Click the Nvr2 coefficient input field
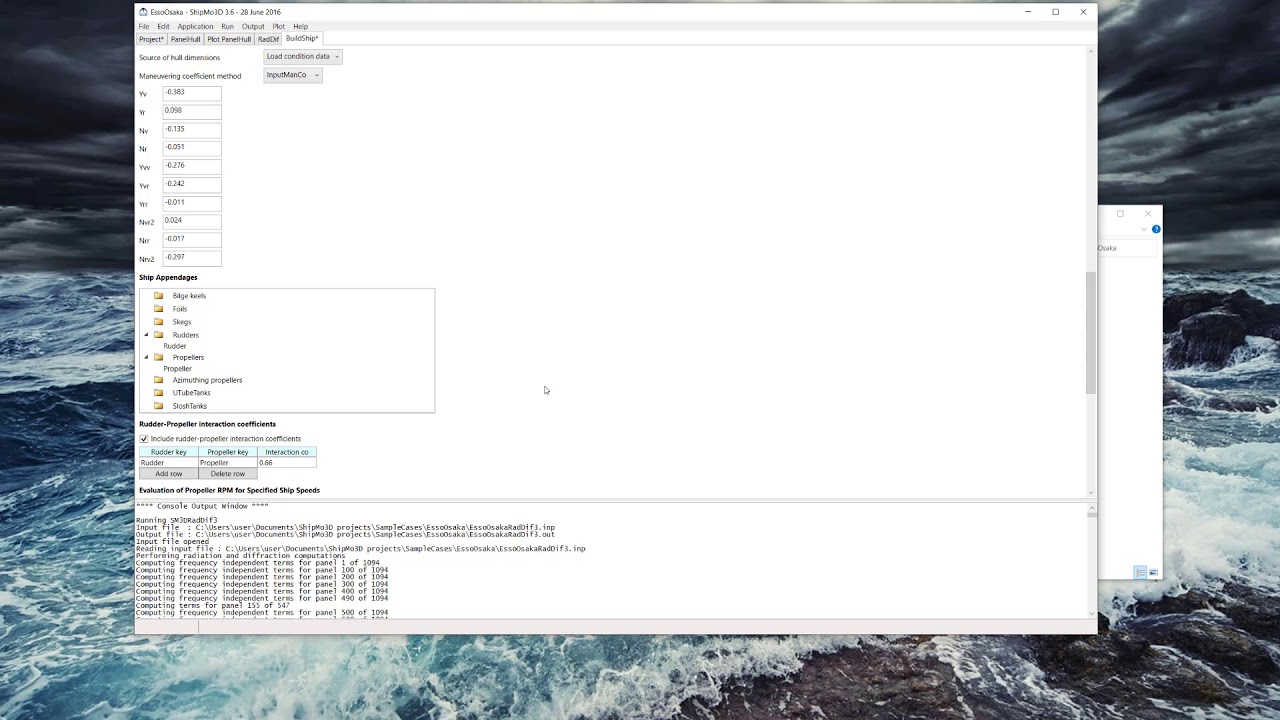The width and height of the screenshot is (1280, 720). point(192,221)
